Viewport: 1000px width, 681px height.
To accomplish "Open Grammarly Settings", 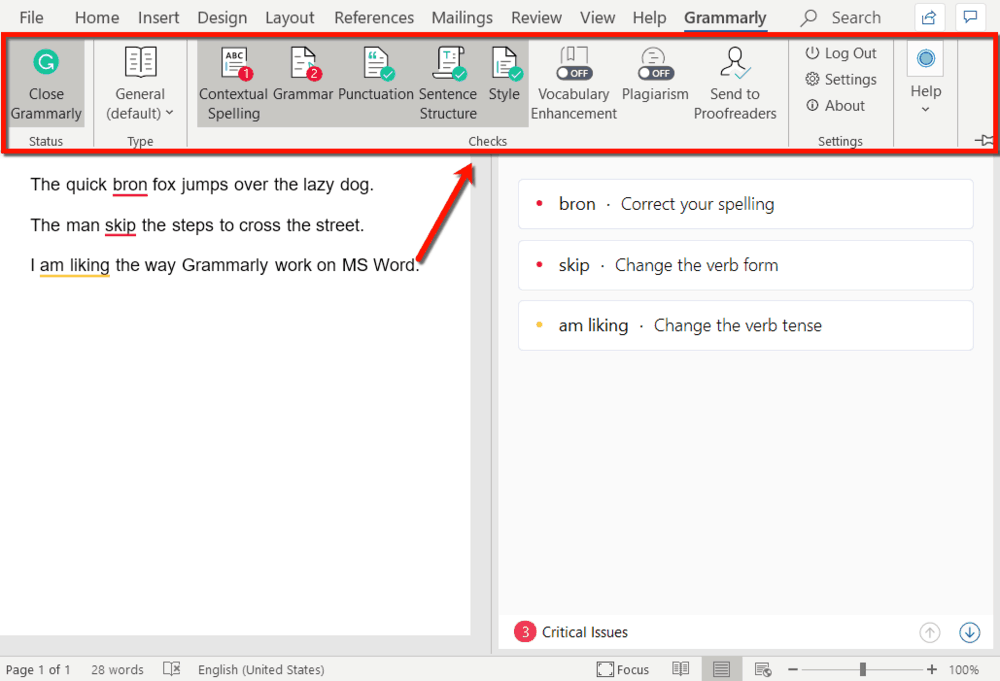I will pyautogui.click(x=841, y=80).
